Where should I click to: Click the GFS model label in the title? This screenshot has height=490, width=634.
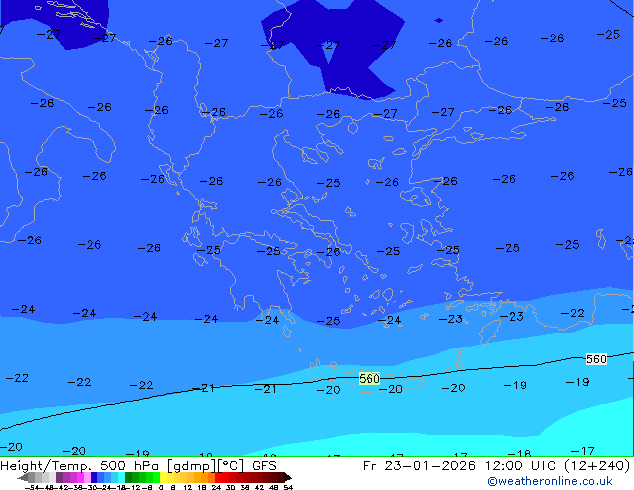(264, 466)
